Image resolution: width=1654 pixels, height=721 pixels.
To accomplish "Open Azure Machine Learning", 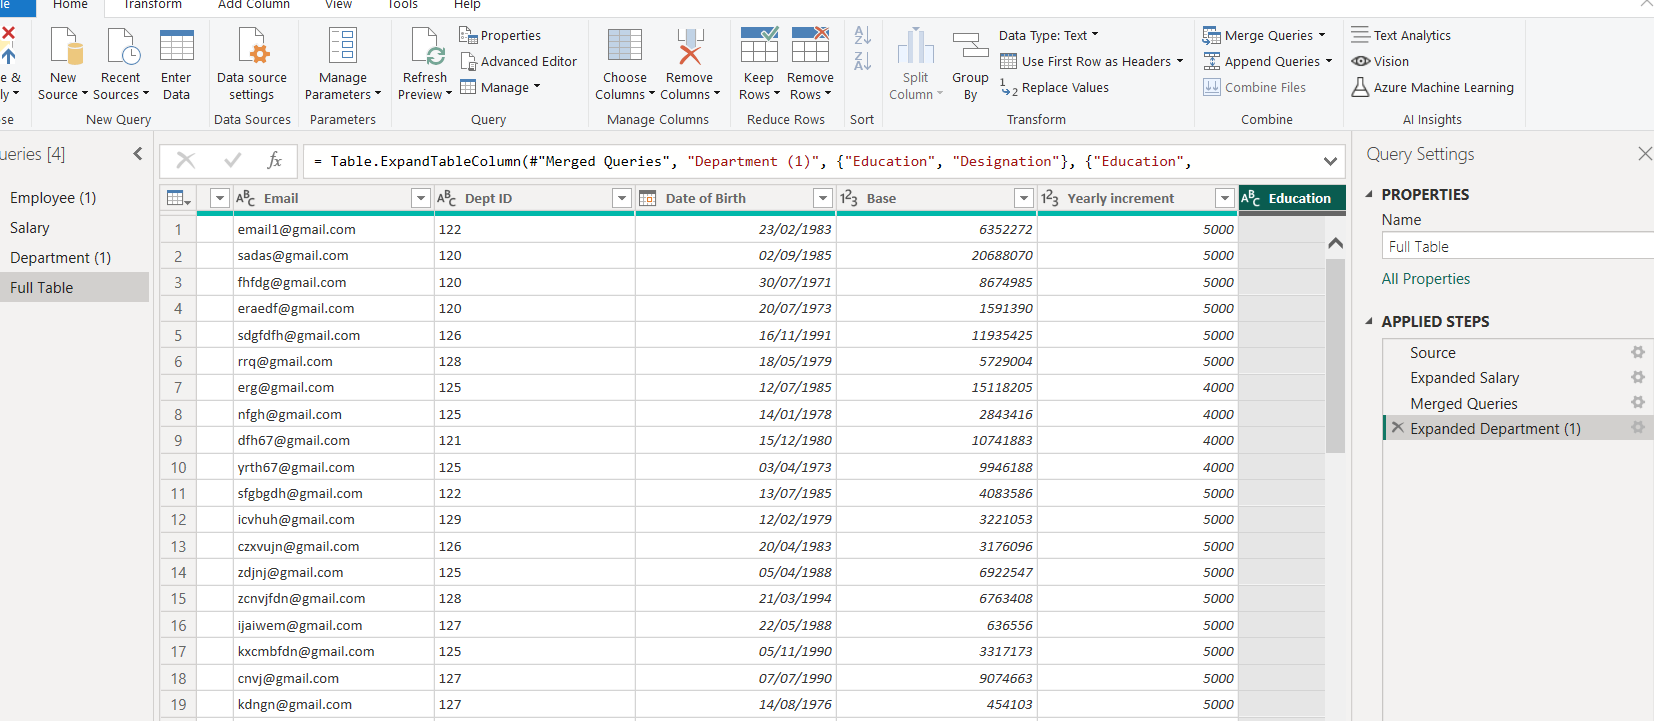I will tap(1432, 87).
